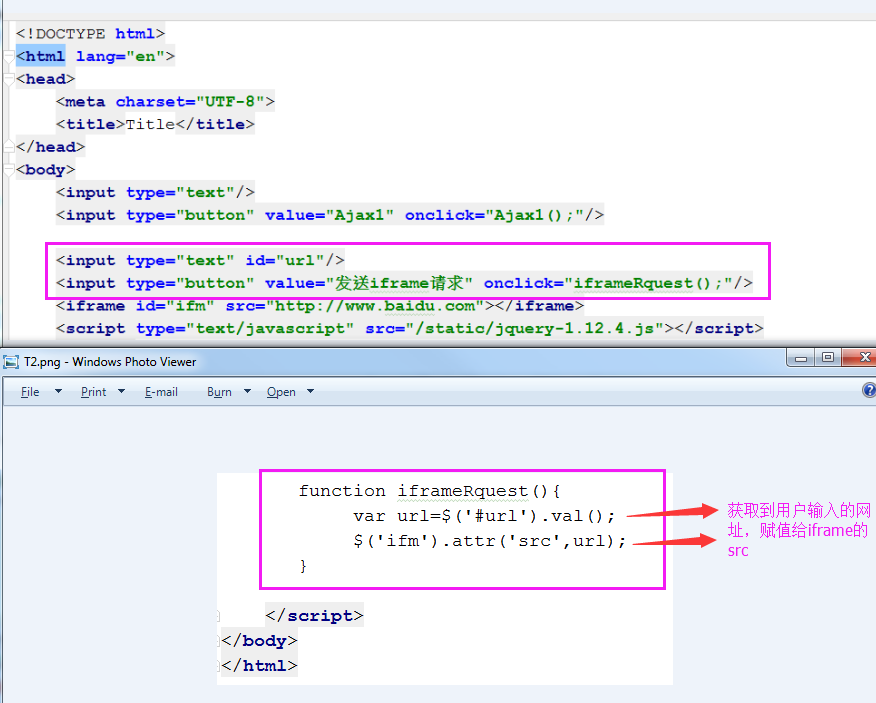Click the type="text/javascript" attribute

click(x=245, y=329)
